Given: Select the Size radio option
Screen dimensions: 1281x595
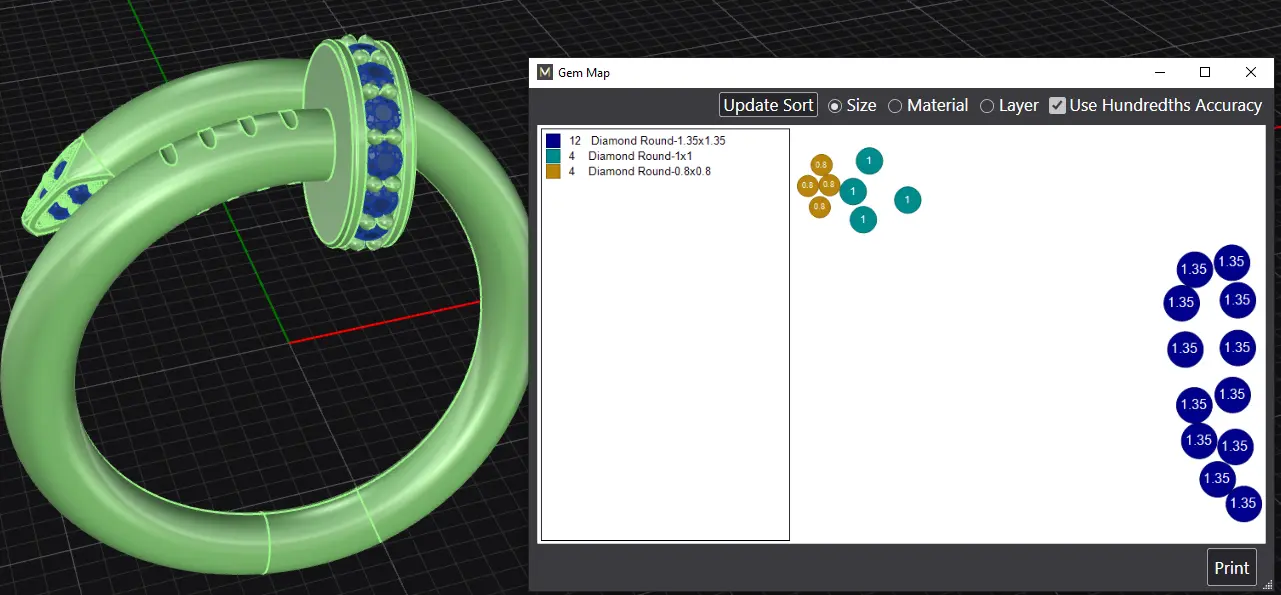Looking at the screenshot, I should [835, 106].
